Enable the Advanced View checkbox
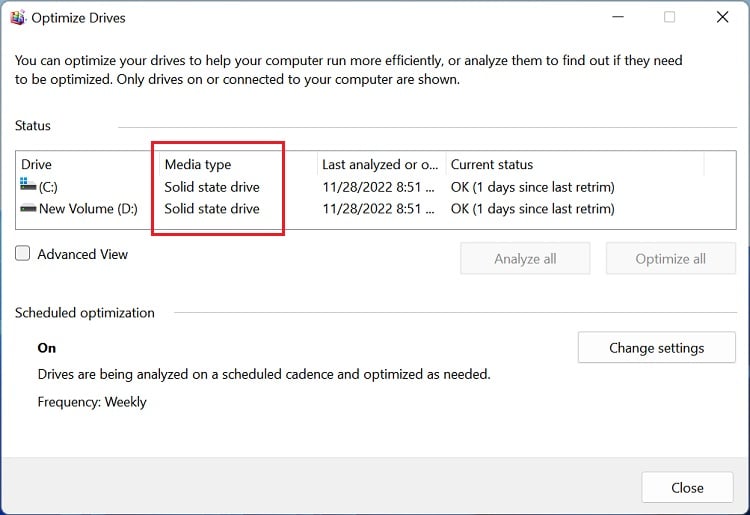The image size is (750, 515). tap(23, 254)
